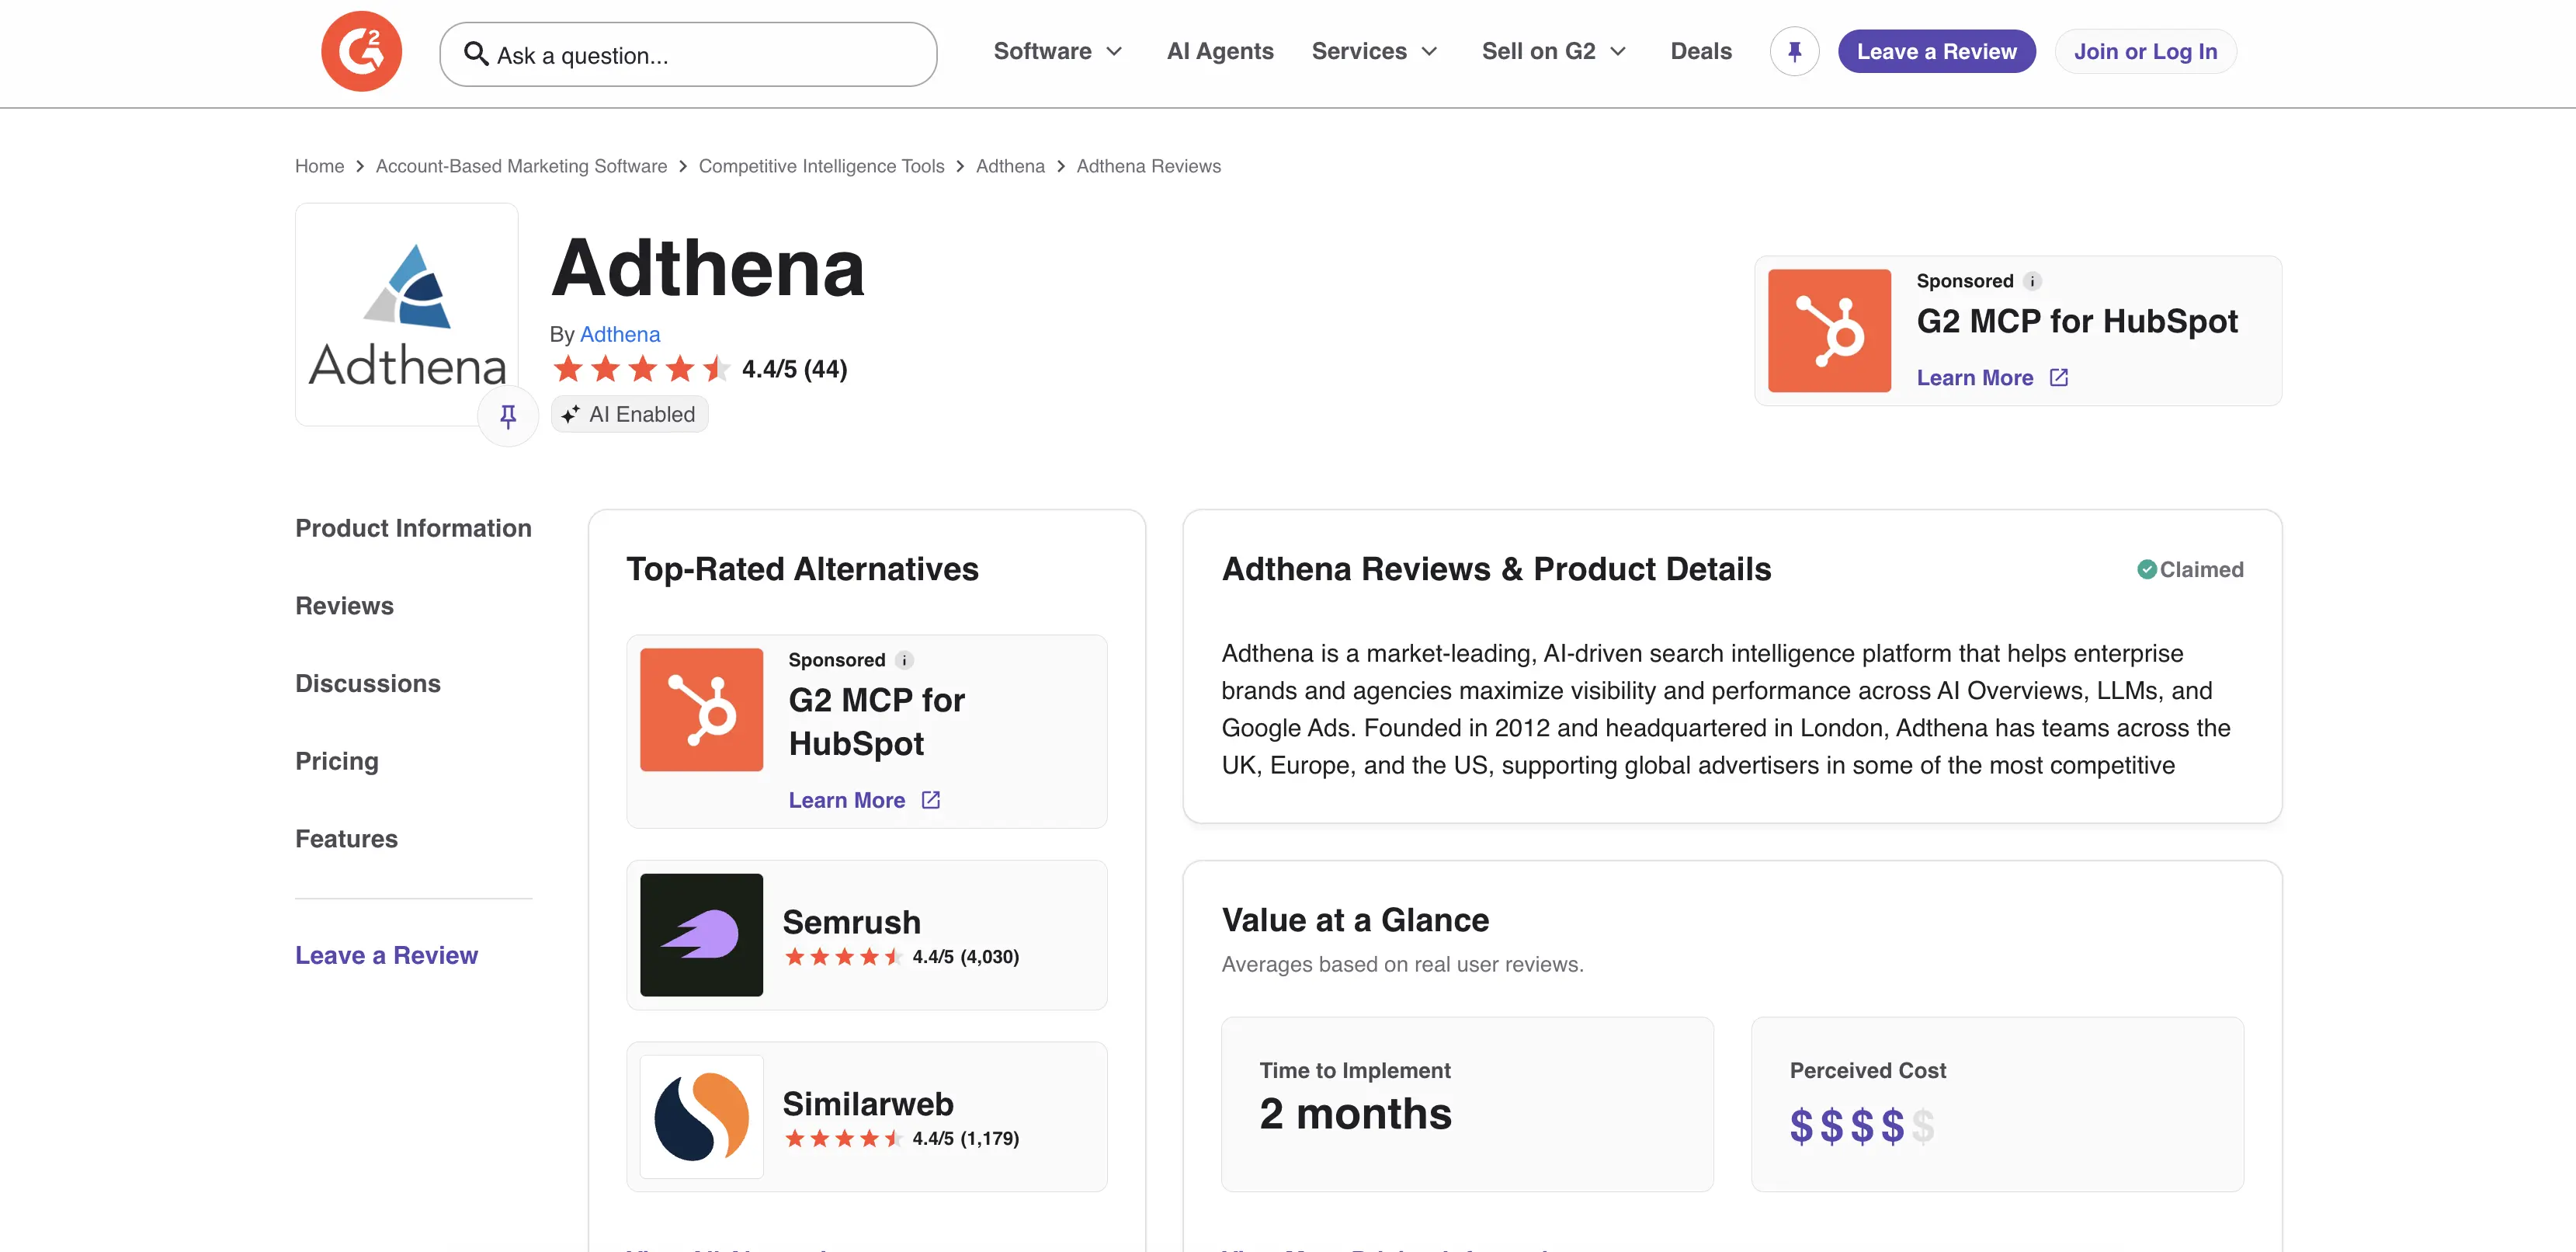
Task: Click the Sponsored info icon in header ad
Action: [2032, 281]
